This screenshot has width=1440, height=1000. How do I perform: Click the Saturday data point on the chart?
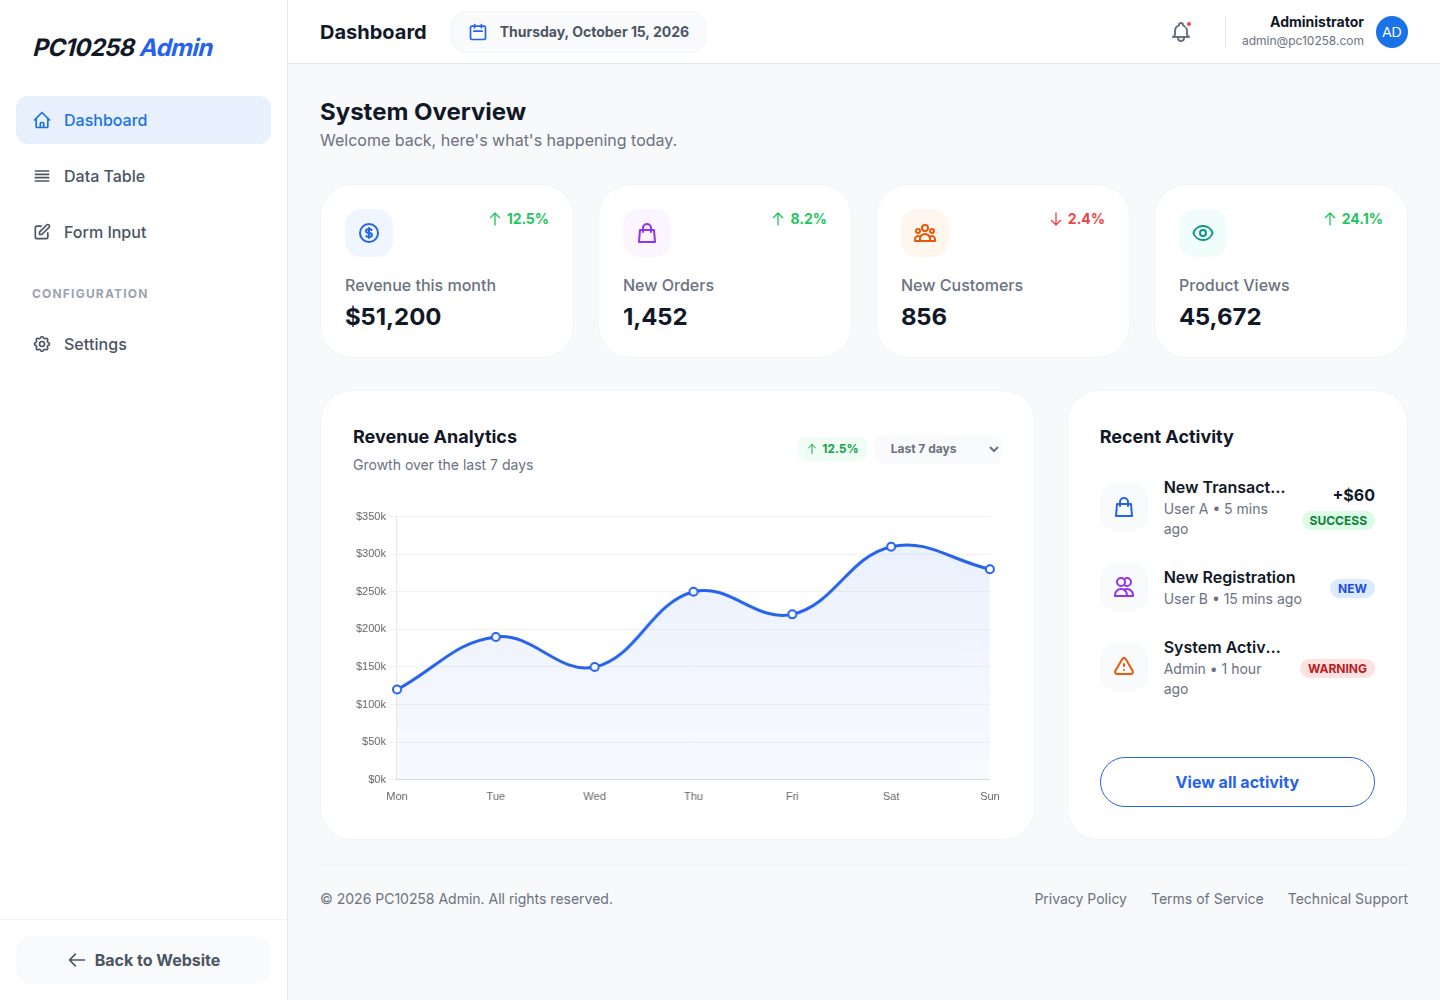(x=891, y=547)
